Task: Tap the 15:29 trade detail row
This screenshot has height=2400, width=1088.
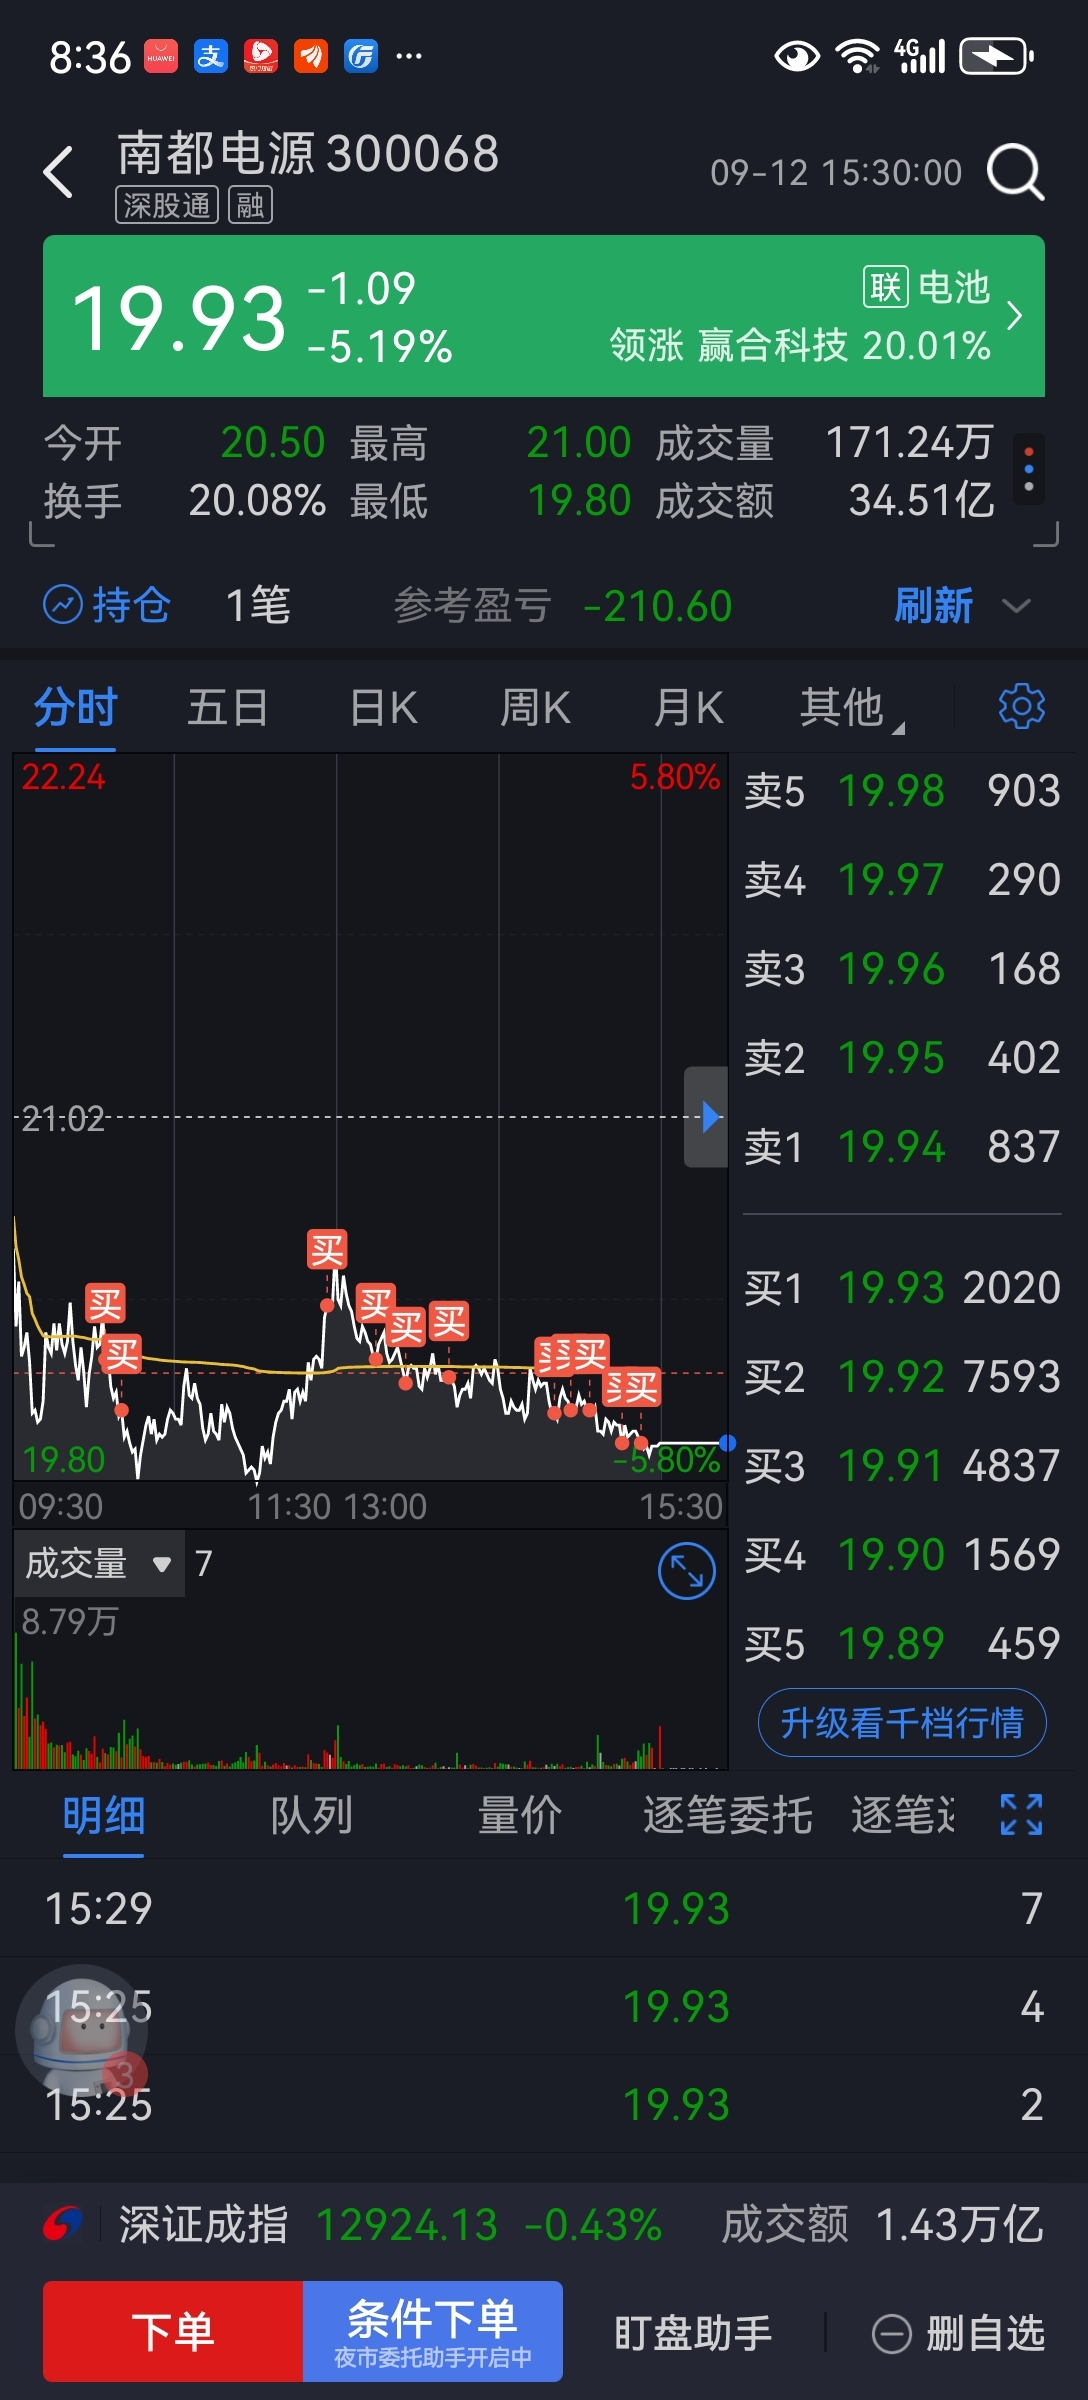Action: 544,1908
